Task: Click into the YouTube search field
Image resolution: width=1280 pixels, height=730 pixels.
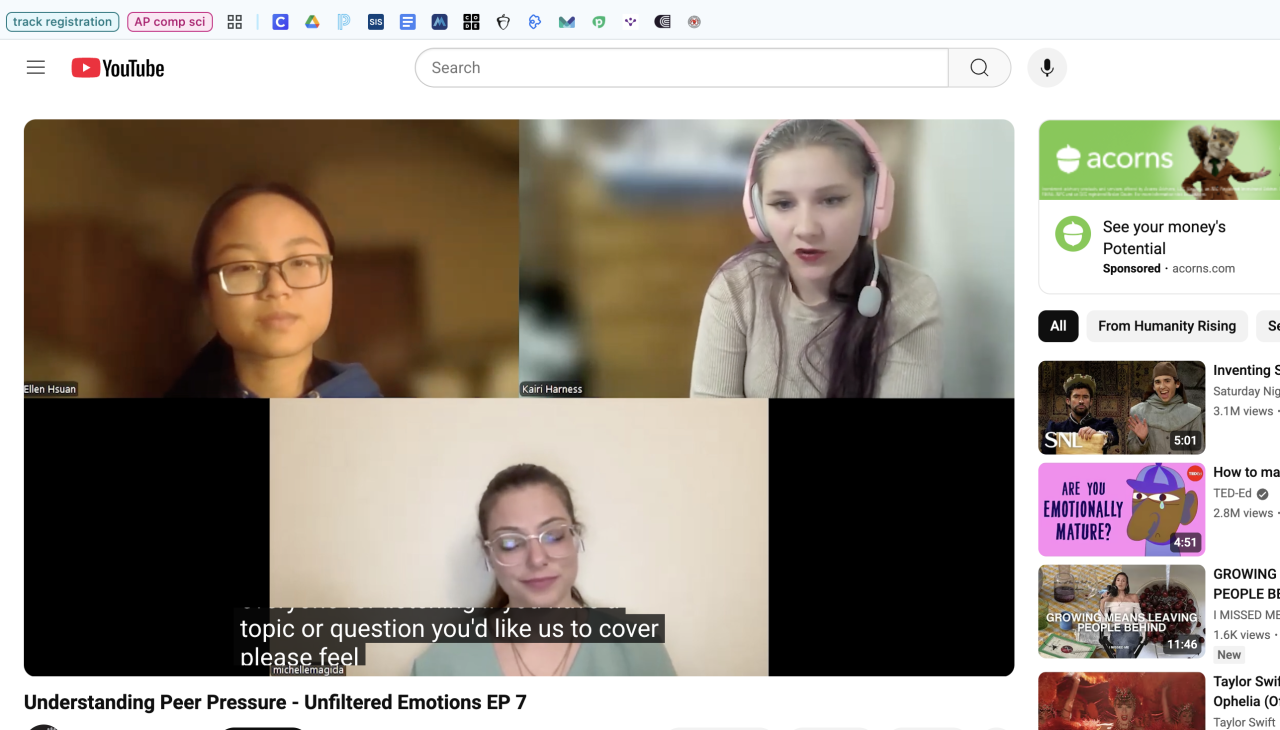Action: [x=680, y=68]
